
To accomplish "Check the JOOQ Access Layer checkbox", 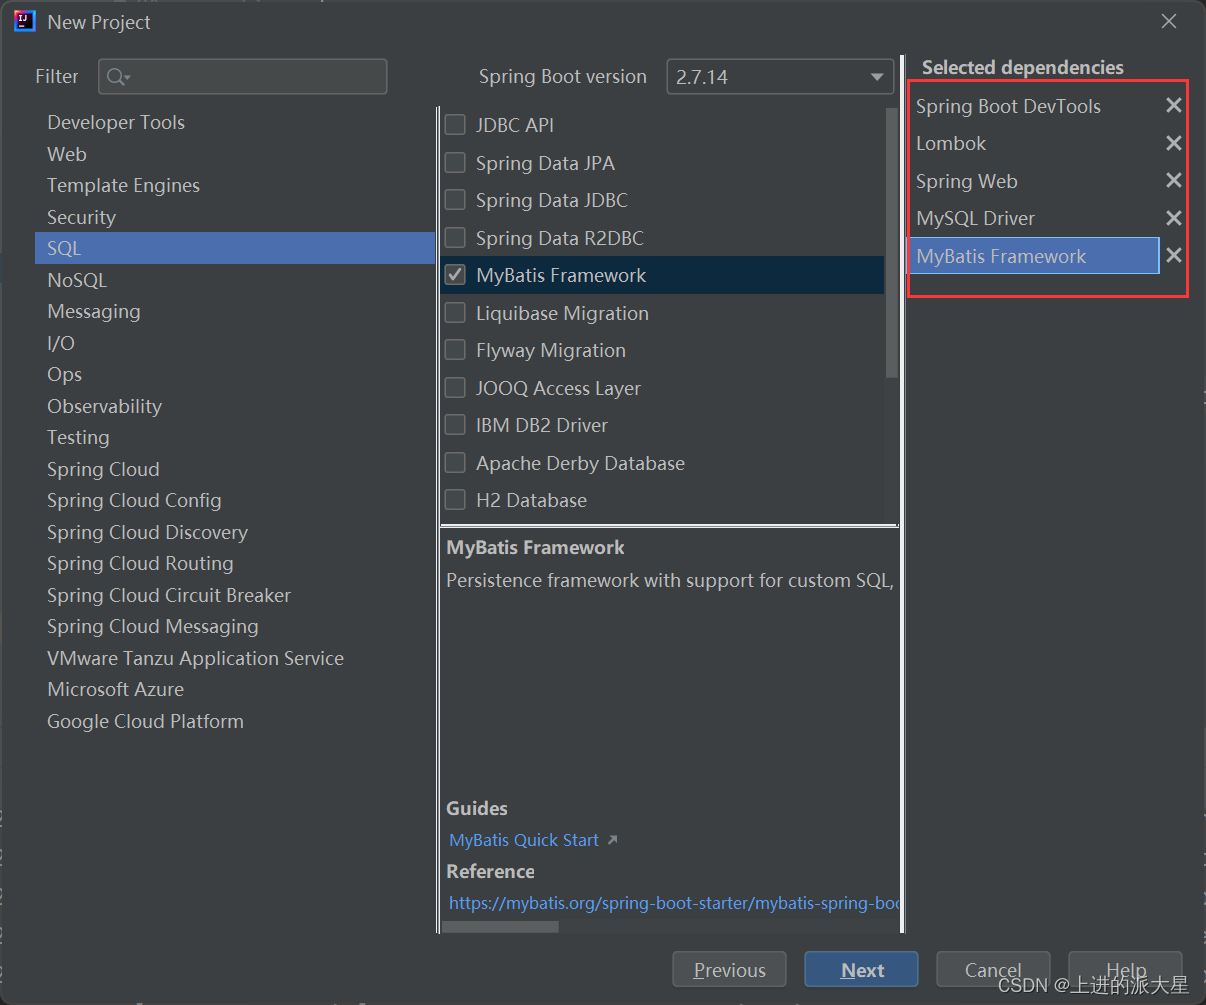I will pyautogui.click(x=455, y=388).
